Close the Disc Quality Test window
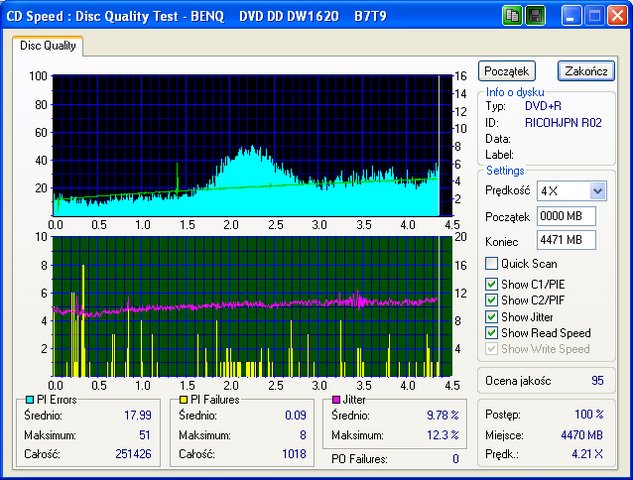Screen dimensions: 633x480 coord(617,16)
